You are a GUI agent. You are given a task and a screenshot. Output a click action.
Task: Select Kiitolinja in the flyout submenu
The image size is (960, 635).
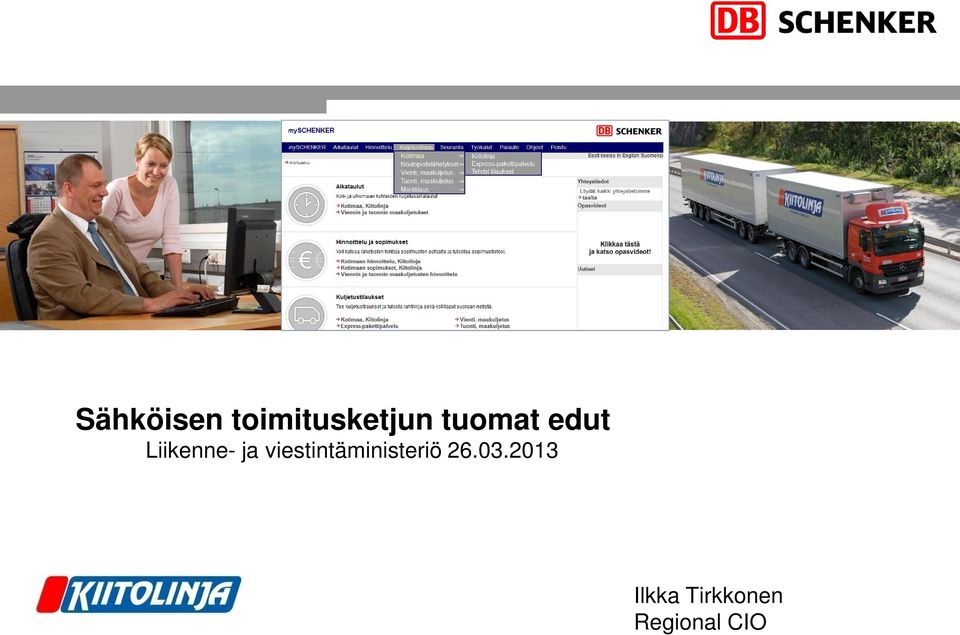(503, 156)
